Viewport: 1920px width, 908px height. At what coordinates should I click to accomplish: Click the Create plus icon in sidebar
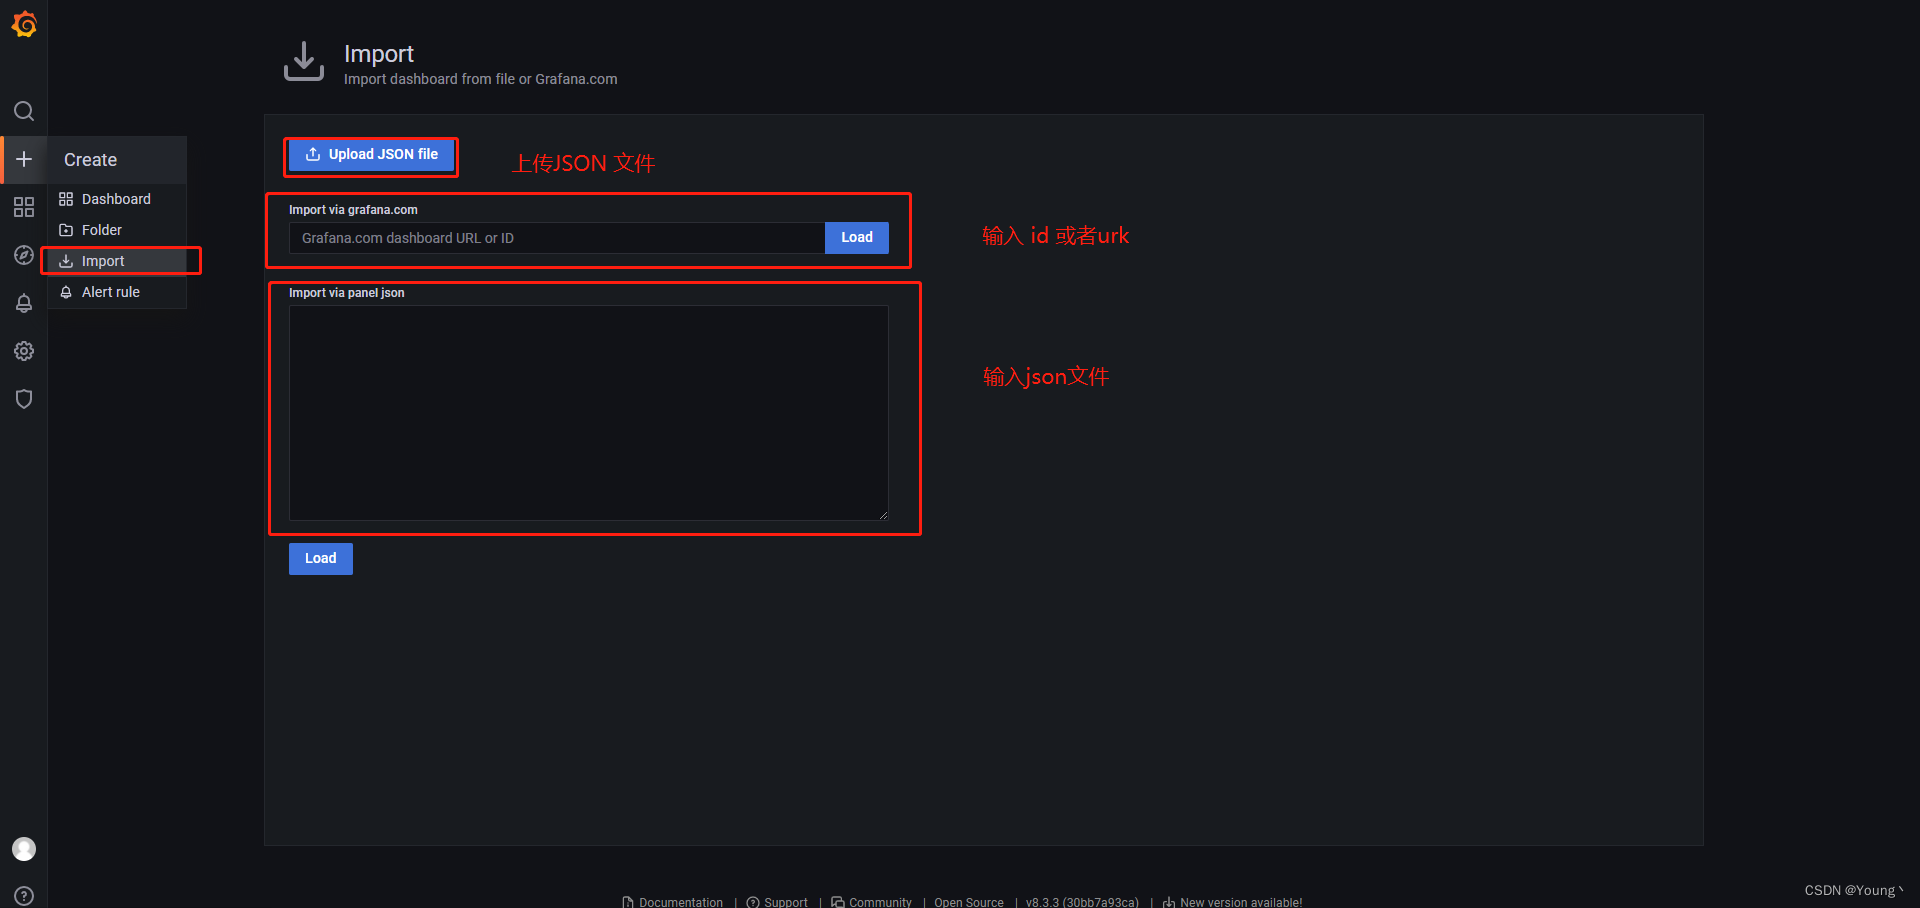pyautogui.click(x=24, y=159)
